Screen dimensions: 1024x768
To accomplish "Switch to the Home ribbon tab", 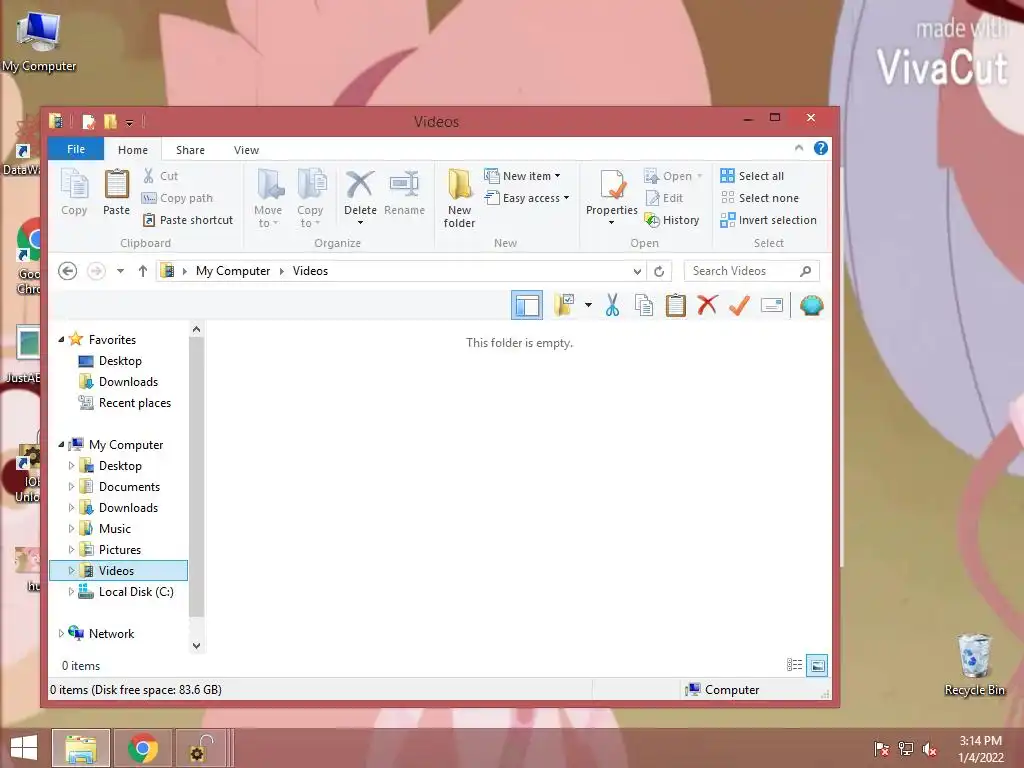I will pyautogui.click(x=133, y=150).
